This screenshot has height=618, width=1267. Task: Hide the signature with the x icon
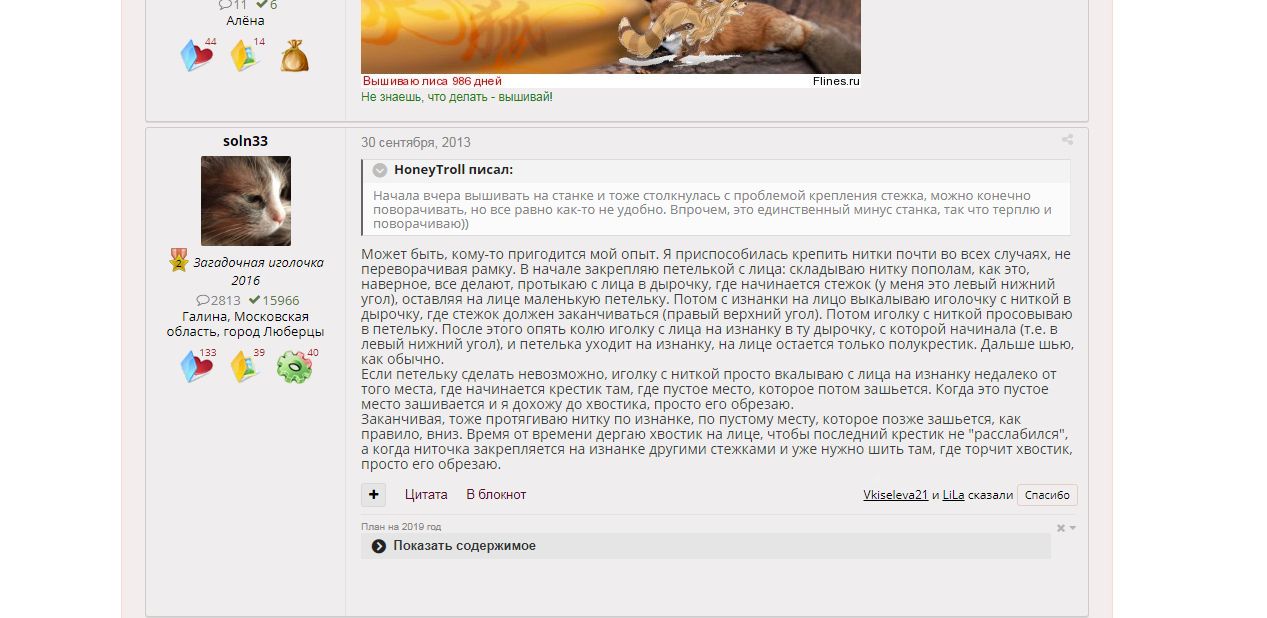tap(1061, 528)
